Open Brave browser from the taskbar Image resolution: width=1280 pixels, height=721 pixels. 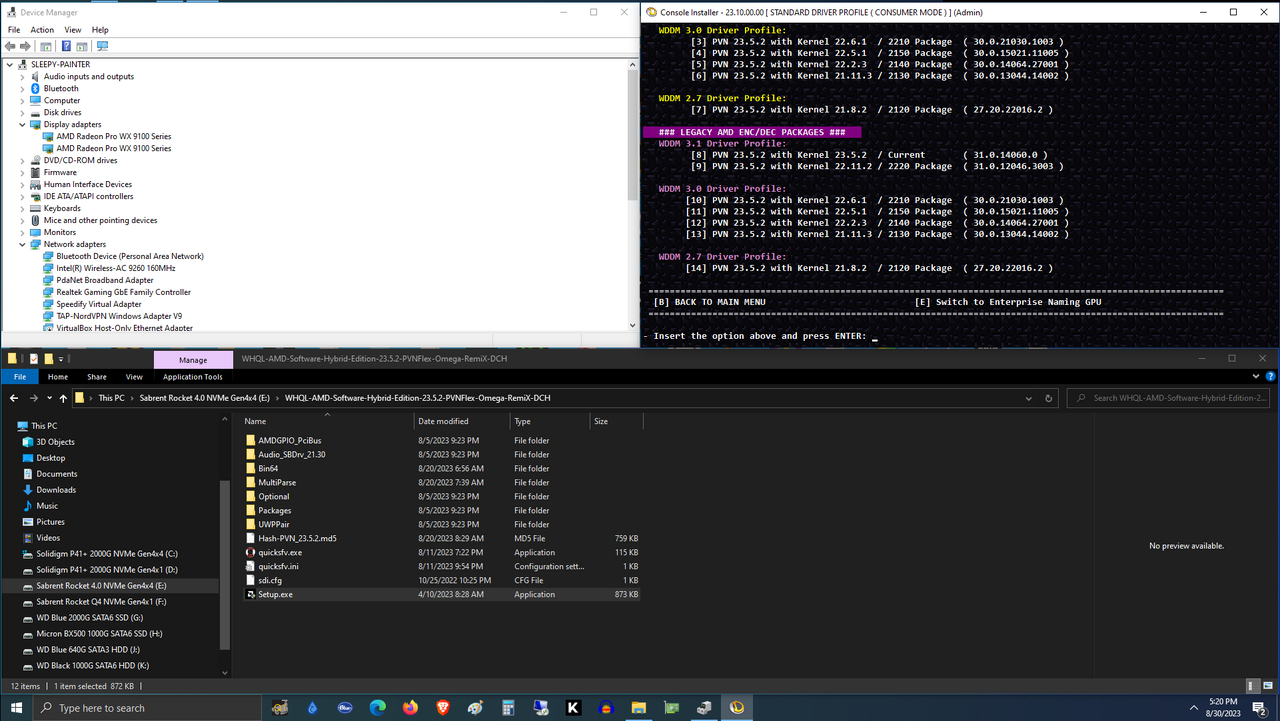(443, 708)
